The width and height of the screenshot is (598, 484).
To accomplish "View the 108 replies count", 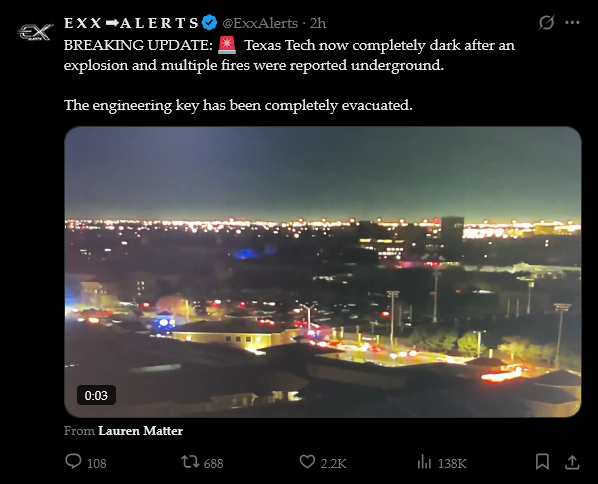I will click(x=96, y=463).
